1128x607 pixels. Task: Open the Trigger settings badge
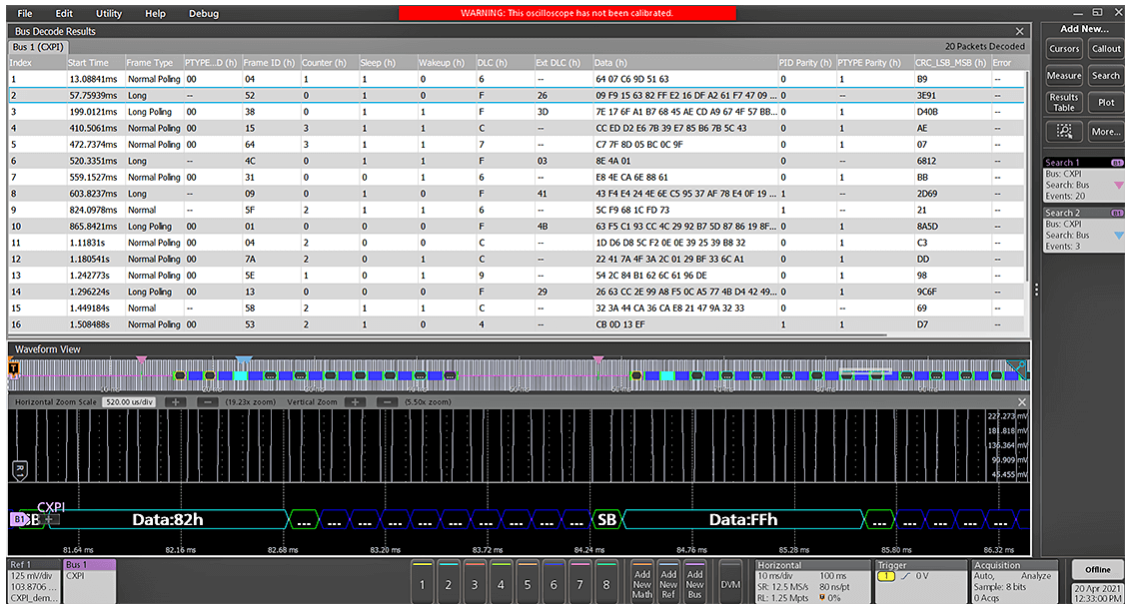[x=920, y=581]
